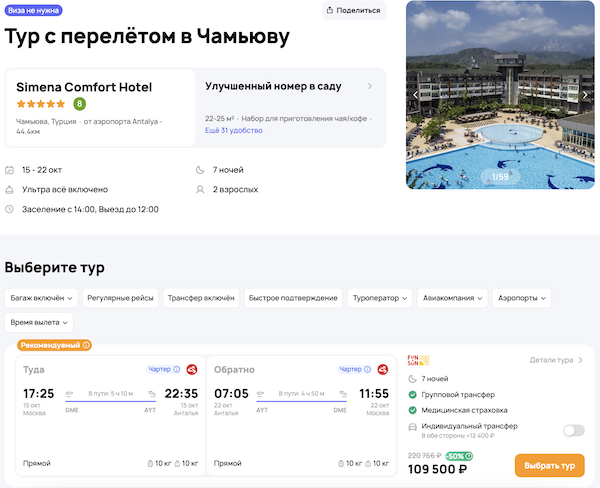Select the Трансфер включён filter chip
The height and width of the screenshot is (488, 600).
tap(199, 297)
